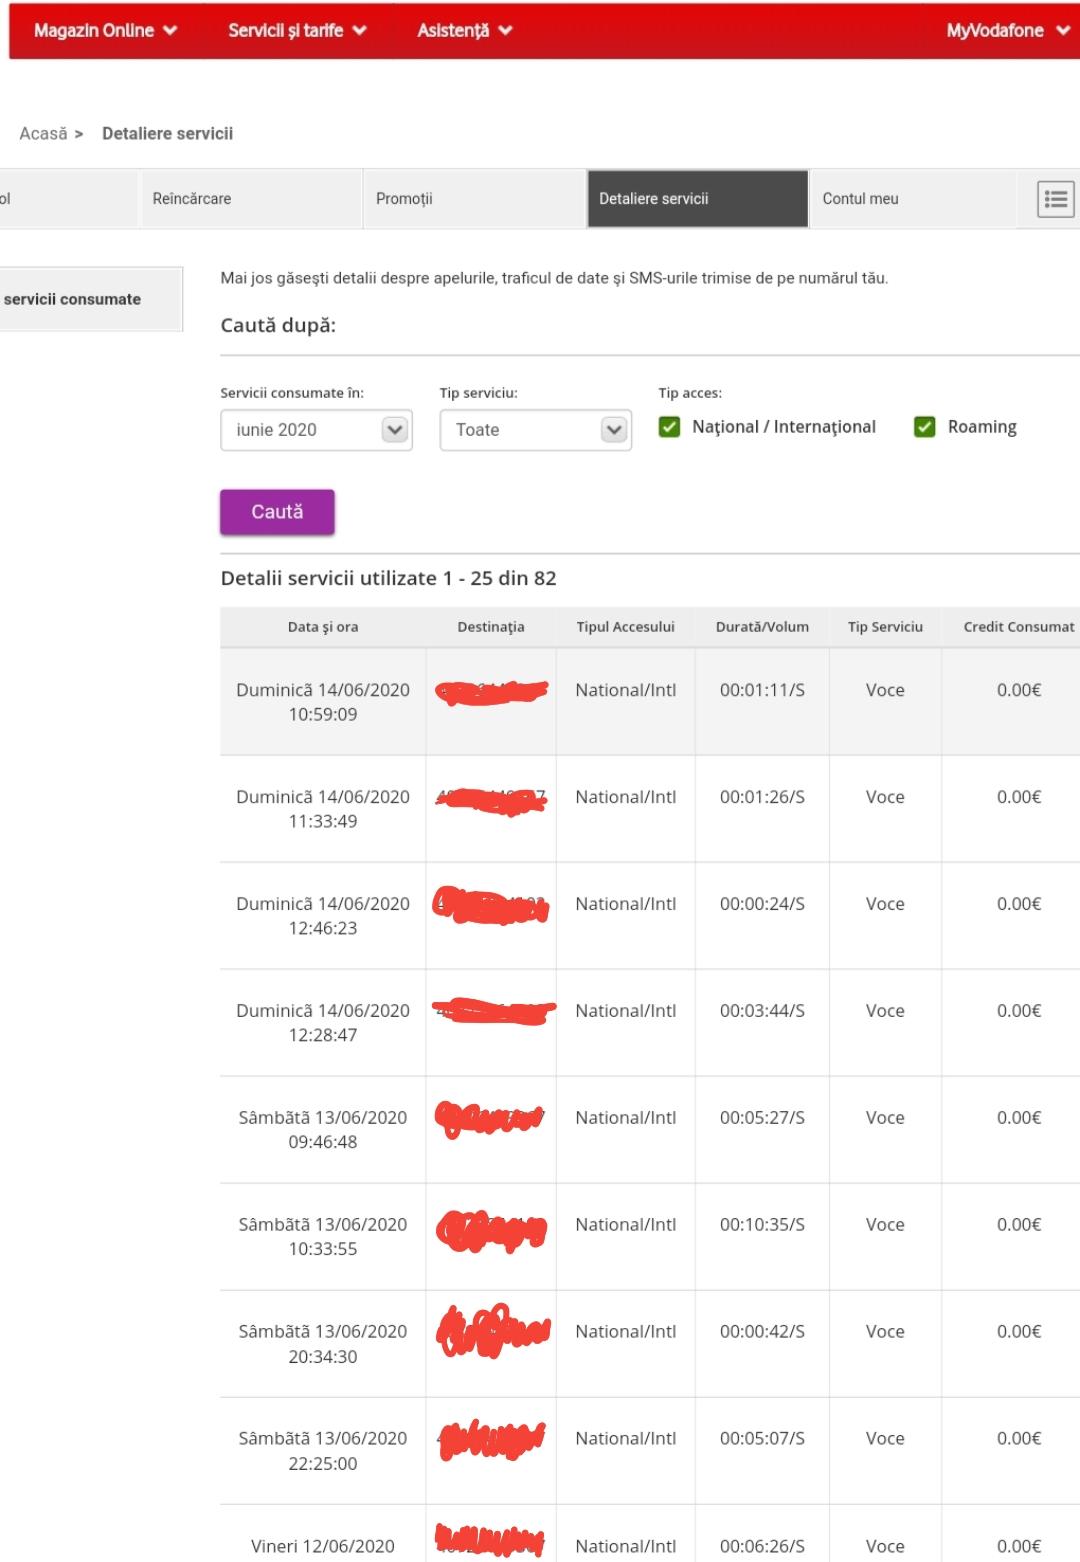Select the 14/06/2020 10:59:09 call row

point(650,702)
